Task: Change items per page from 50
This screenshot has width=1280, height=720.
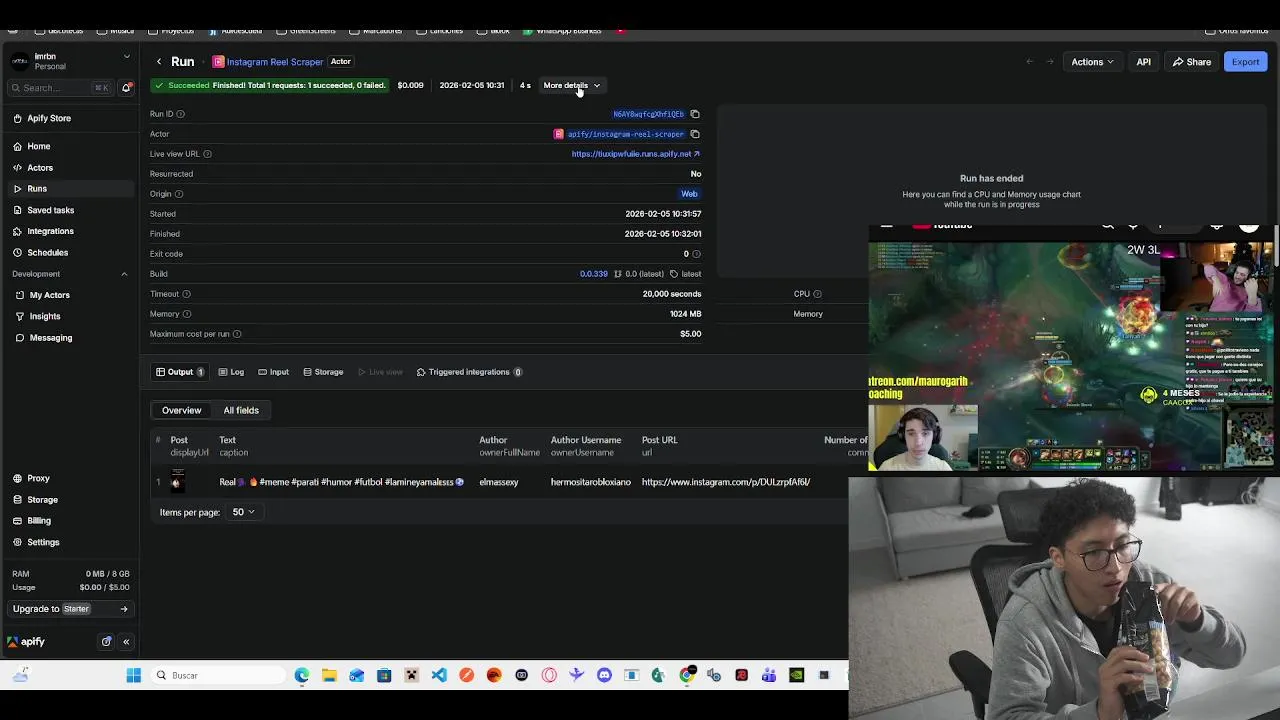Action: coord(243,512)
